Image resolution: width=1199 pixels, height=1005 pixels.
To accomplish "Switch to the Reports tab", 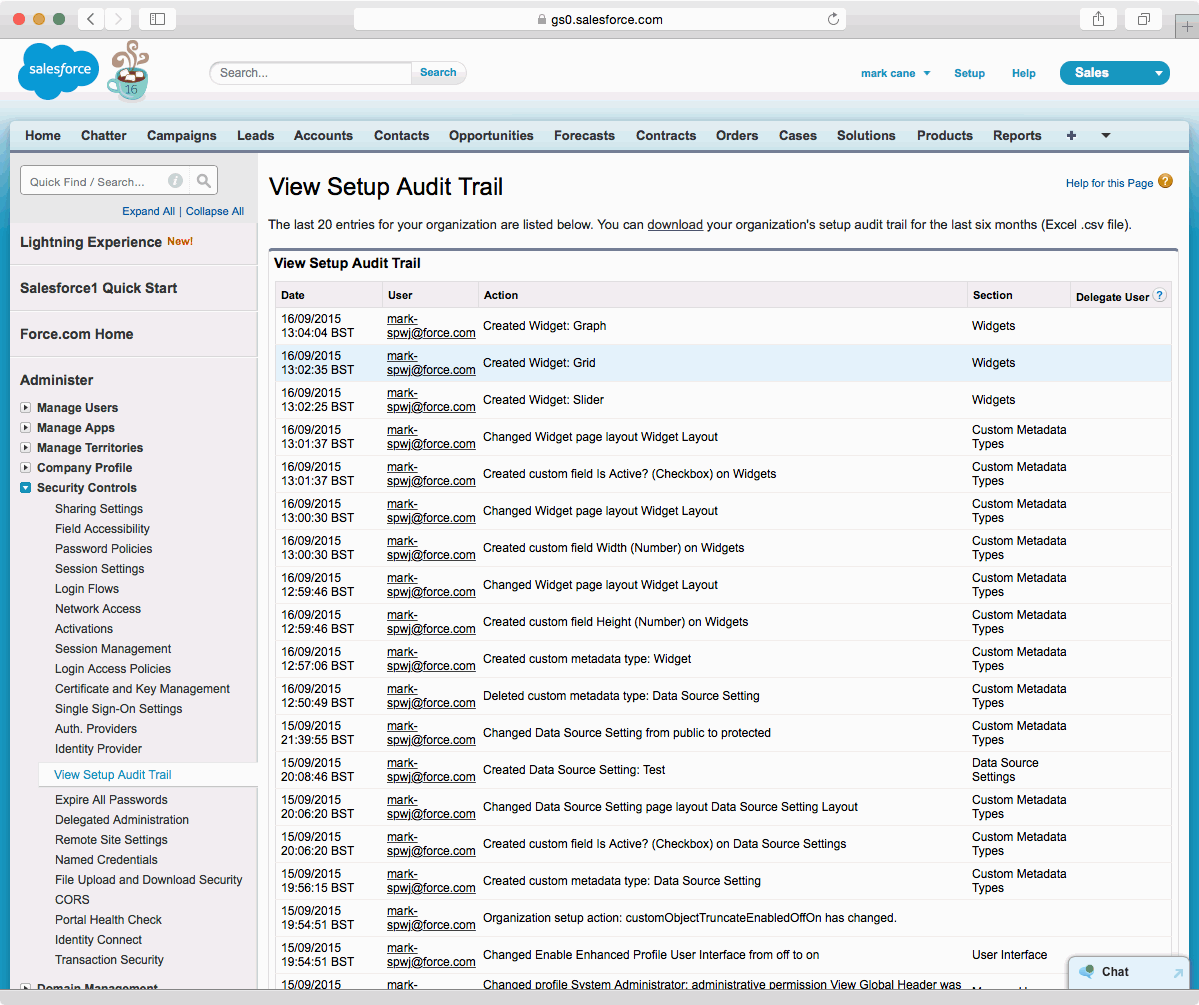I will [x=1017, y=135].
